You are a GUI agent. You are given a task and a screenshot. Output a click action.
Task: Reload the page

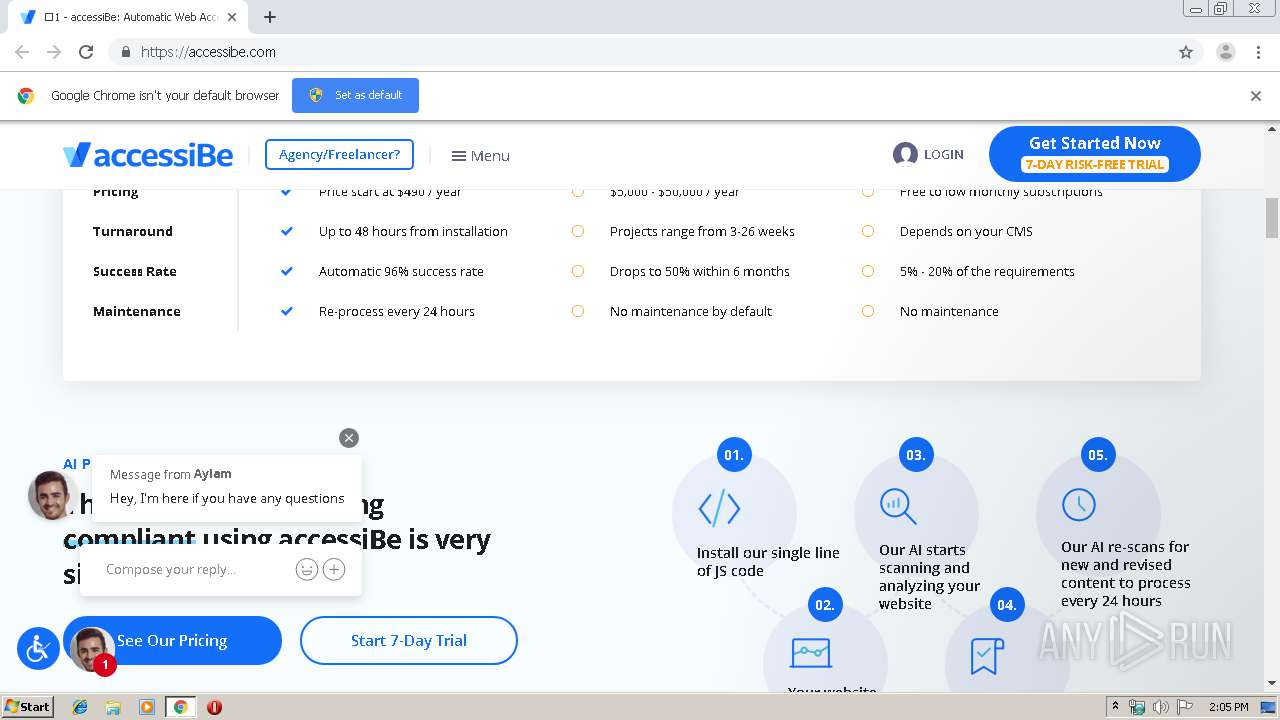click(x=86, y=52)
